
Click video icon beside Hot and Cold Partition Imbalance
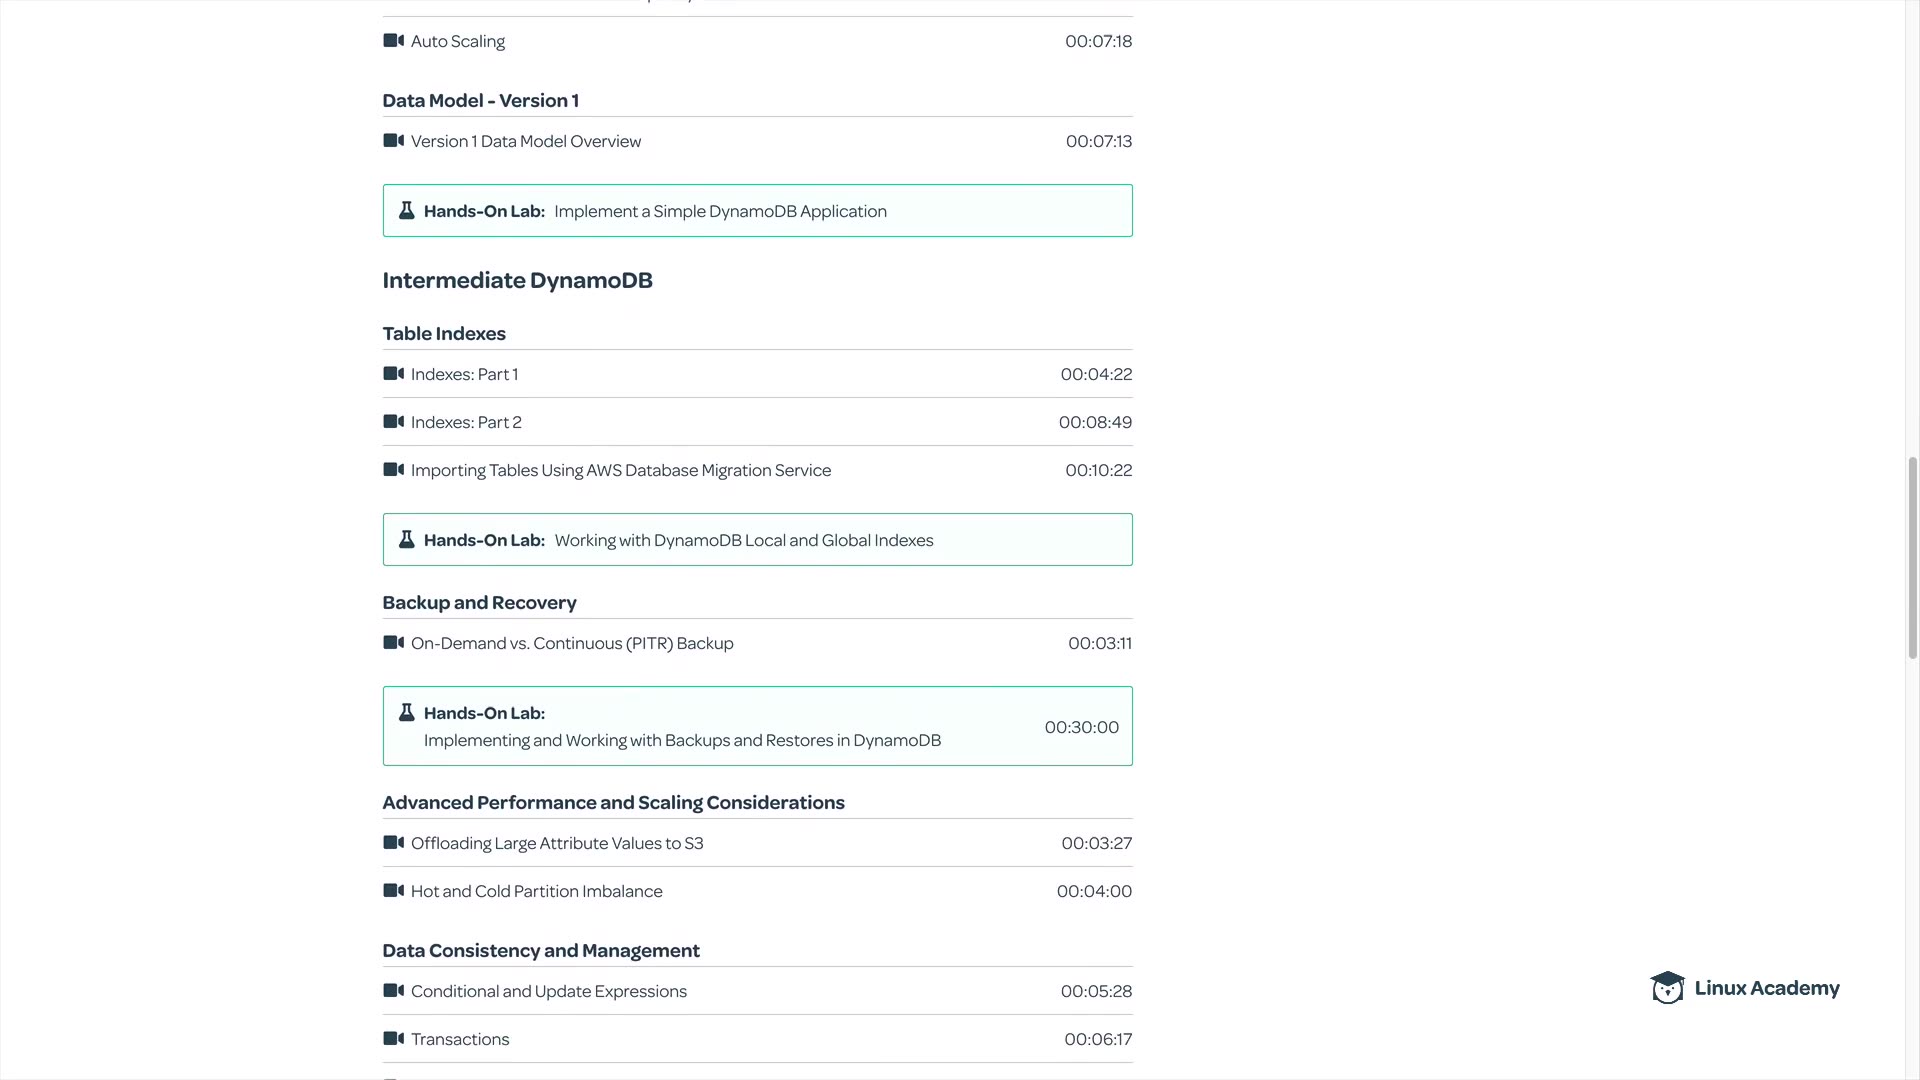pyautogui.click(x=393, y=891)
